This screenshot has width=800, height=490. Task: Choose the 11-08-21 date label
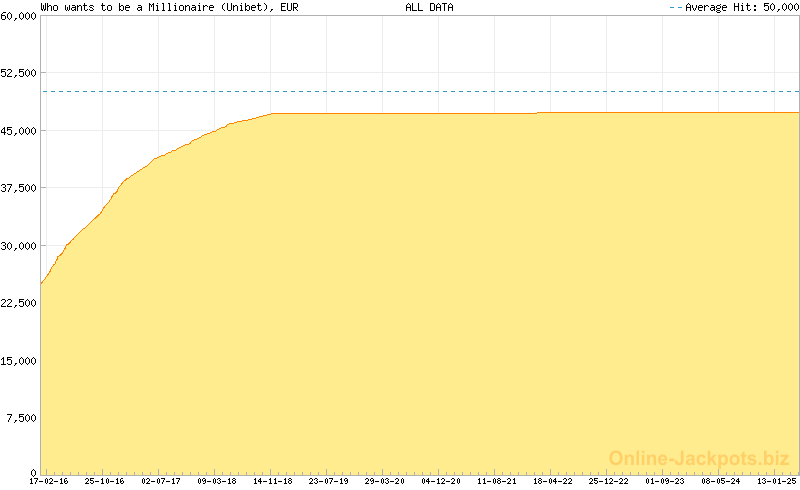pyautogui.click(x=497, y=481)
